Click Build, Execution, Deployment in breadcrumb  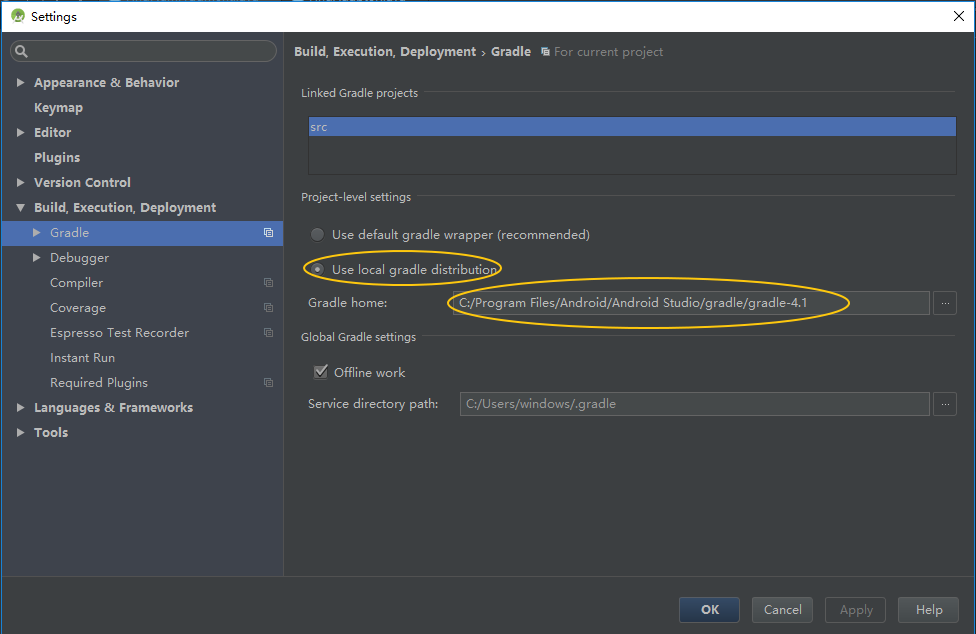[x=385, y=52]
